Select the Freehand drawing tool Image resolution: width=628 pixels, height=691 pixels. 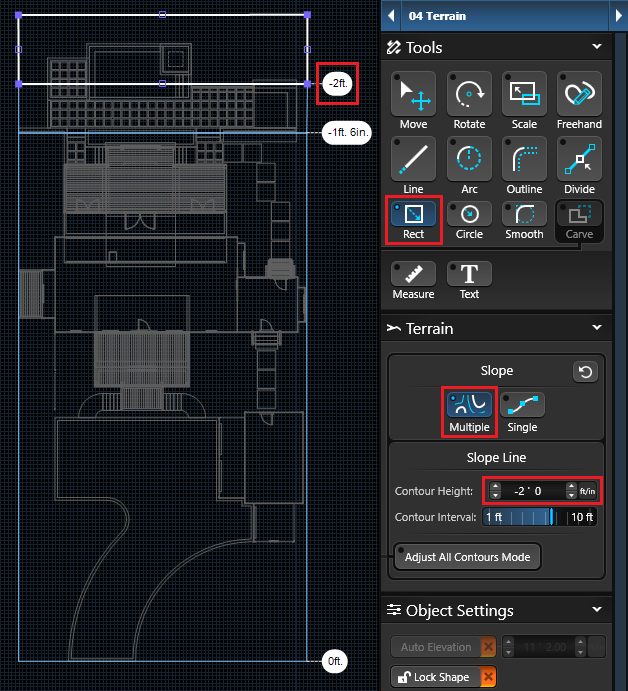[x=579, y=100]
